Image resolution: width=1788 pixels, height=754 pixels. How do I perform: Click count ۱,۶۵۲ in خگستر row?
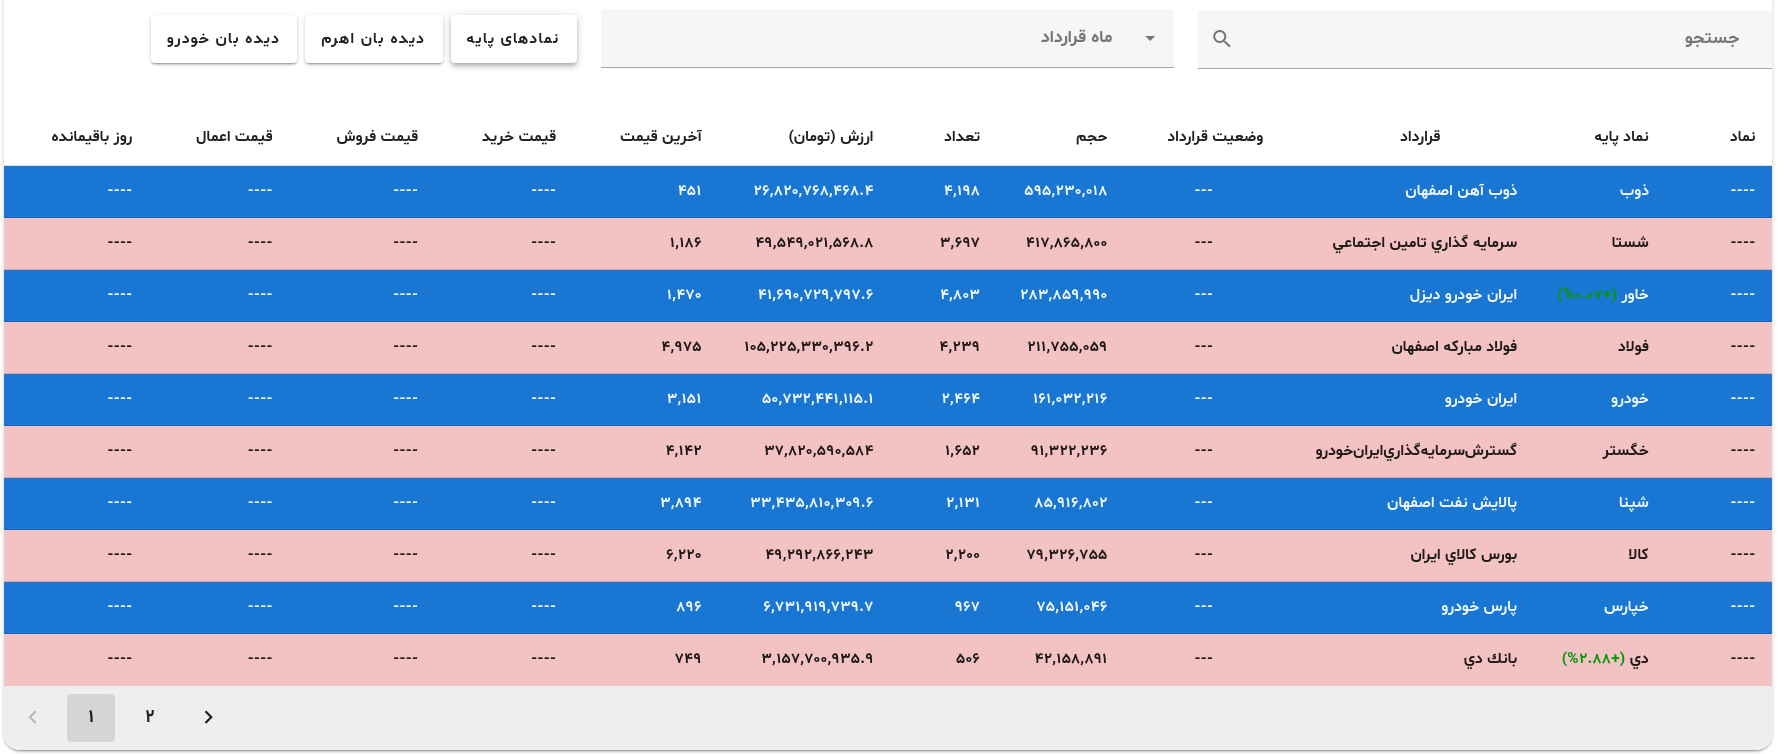click(x=962, y=451)
